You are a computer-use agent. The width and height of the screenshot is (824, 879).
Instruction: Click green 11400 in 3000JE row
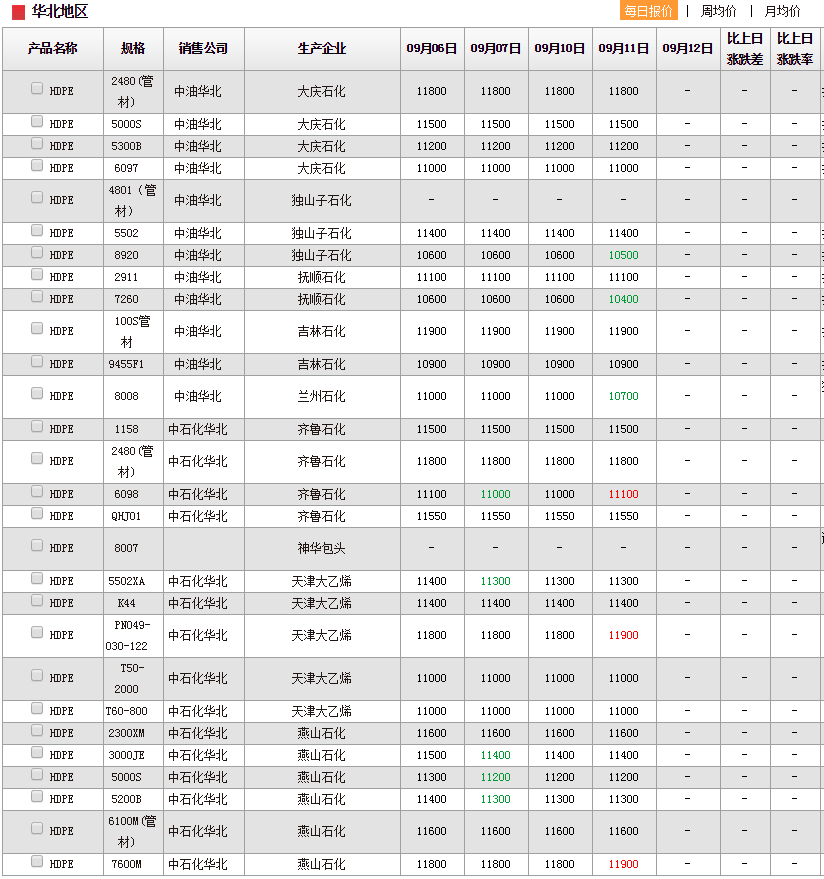tap(496, 755)
